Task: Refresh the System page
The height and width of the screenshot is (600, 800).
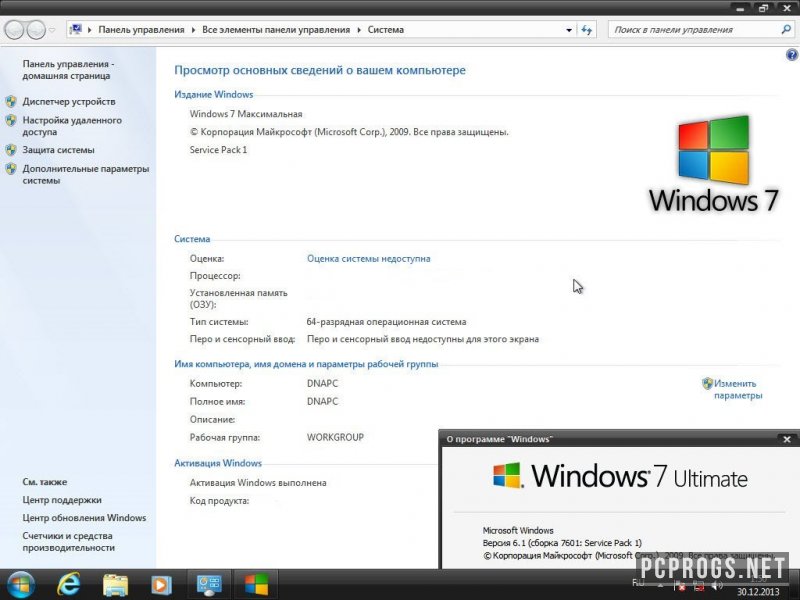Action: point(587,30)
